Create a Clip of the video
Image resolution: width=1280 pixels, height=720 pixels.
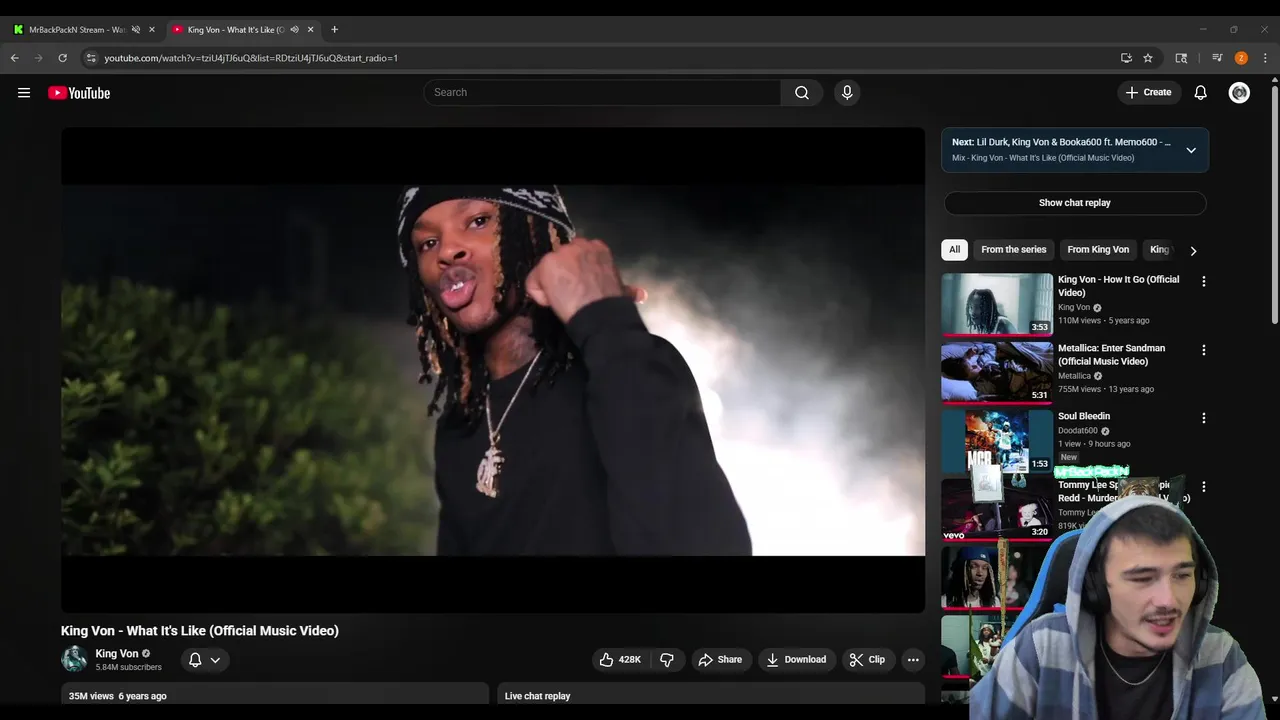click(867, 659)
